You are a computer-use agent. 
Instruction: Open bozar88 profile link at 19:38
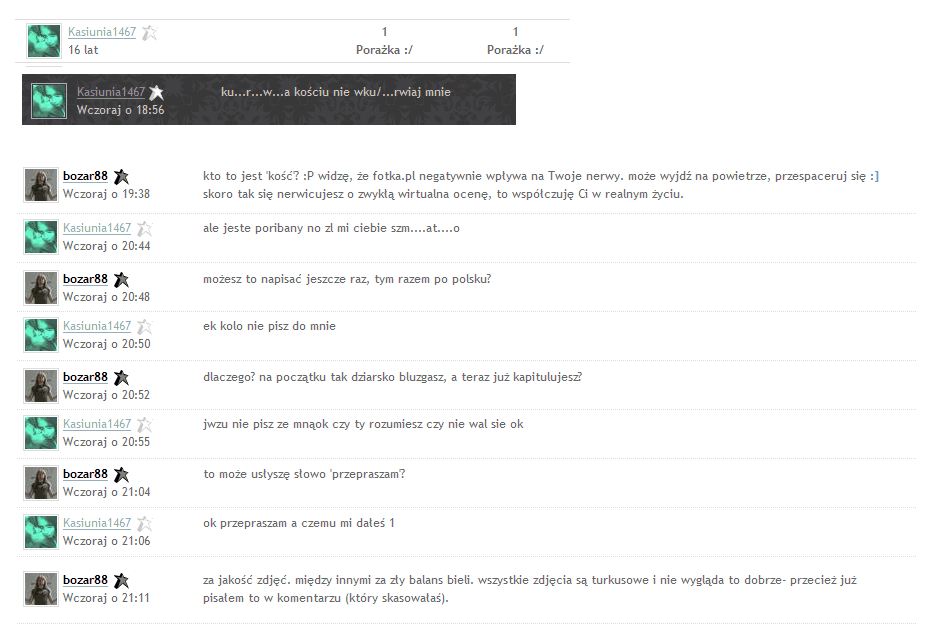86,176
